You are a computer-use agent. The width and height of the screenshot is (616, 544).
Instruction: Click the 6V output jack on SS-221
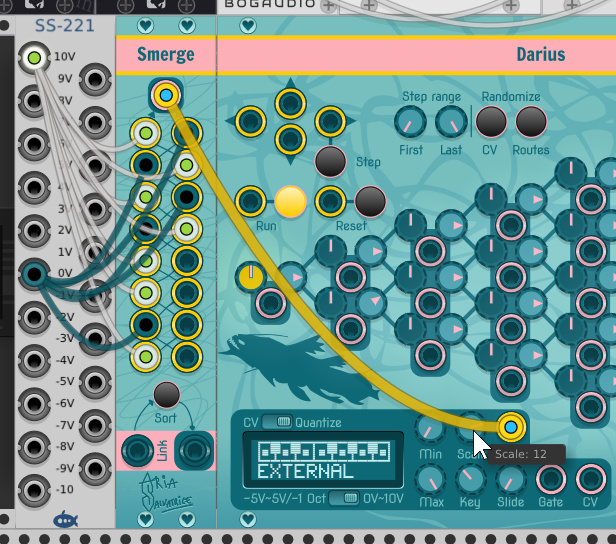35,145
